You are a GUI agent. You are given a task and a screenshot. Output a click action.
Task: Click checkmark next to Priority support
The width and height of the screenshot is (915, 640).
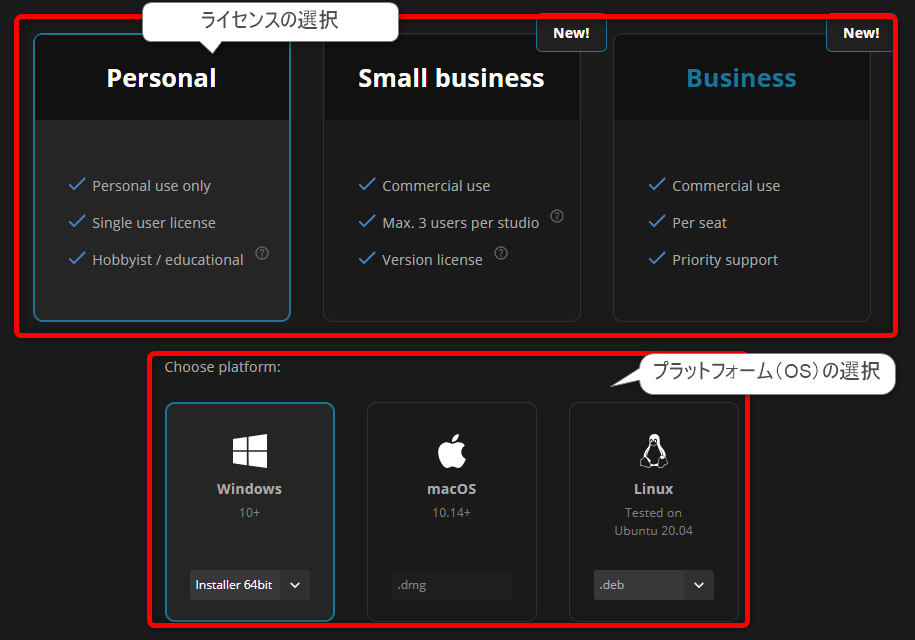click(657, 259)
